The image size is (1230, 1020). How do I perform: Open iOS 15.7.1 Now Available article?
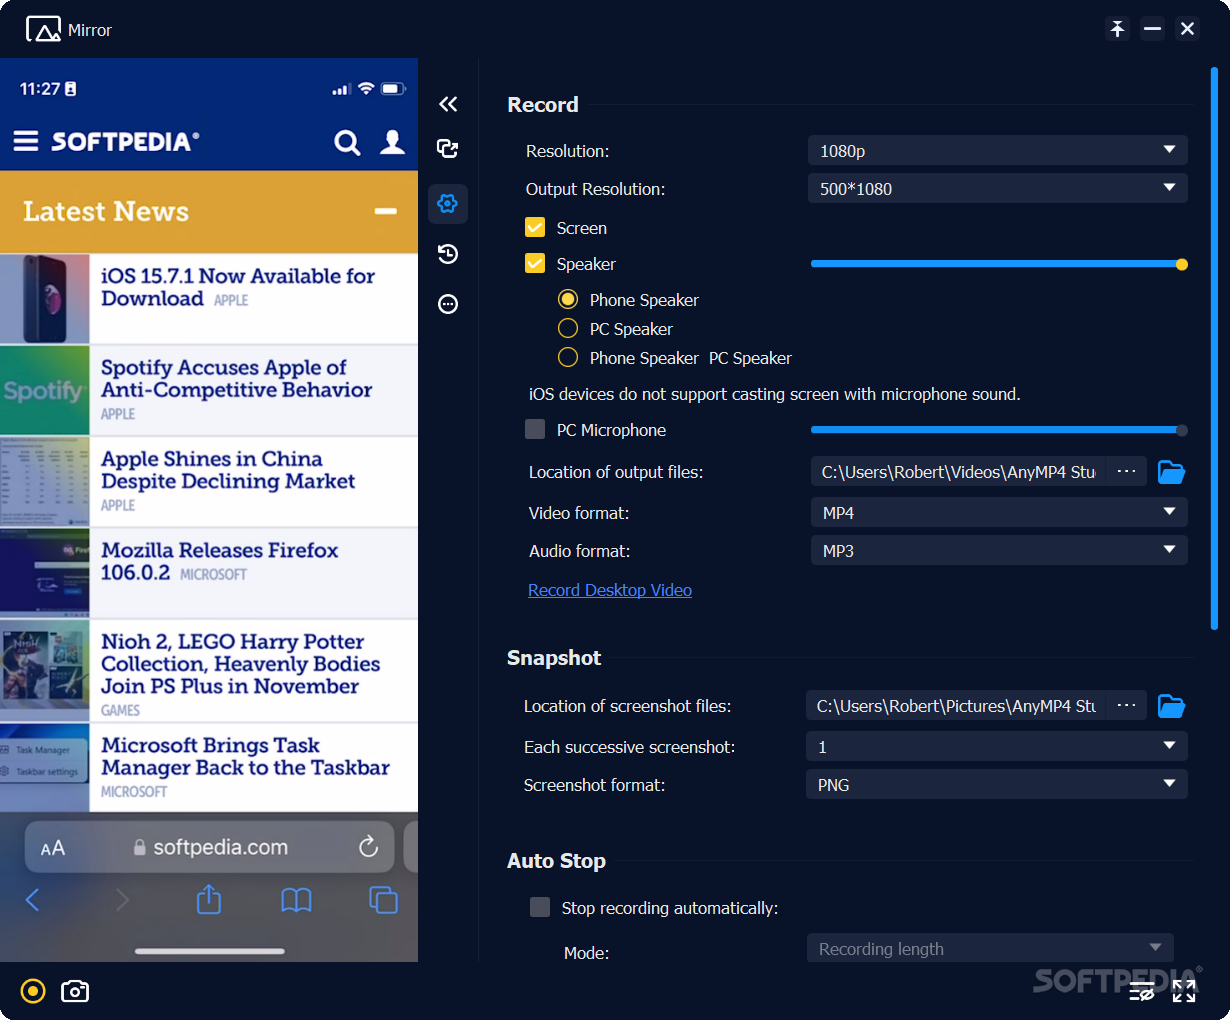coord(238,287)
